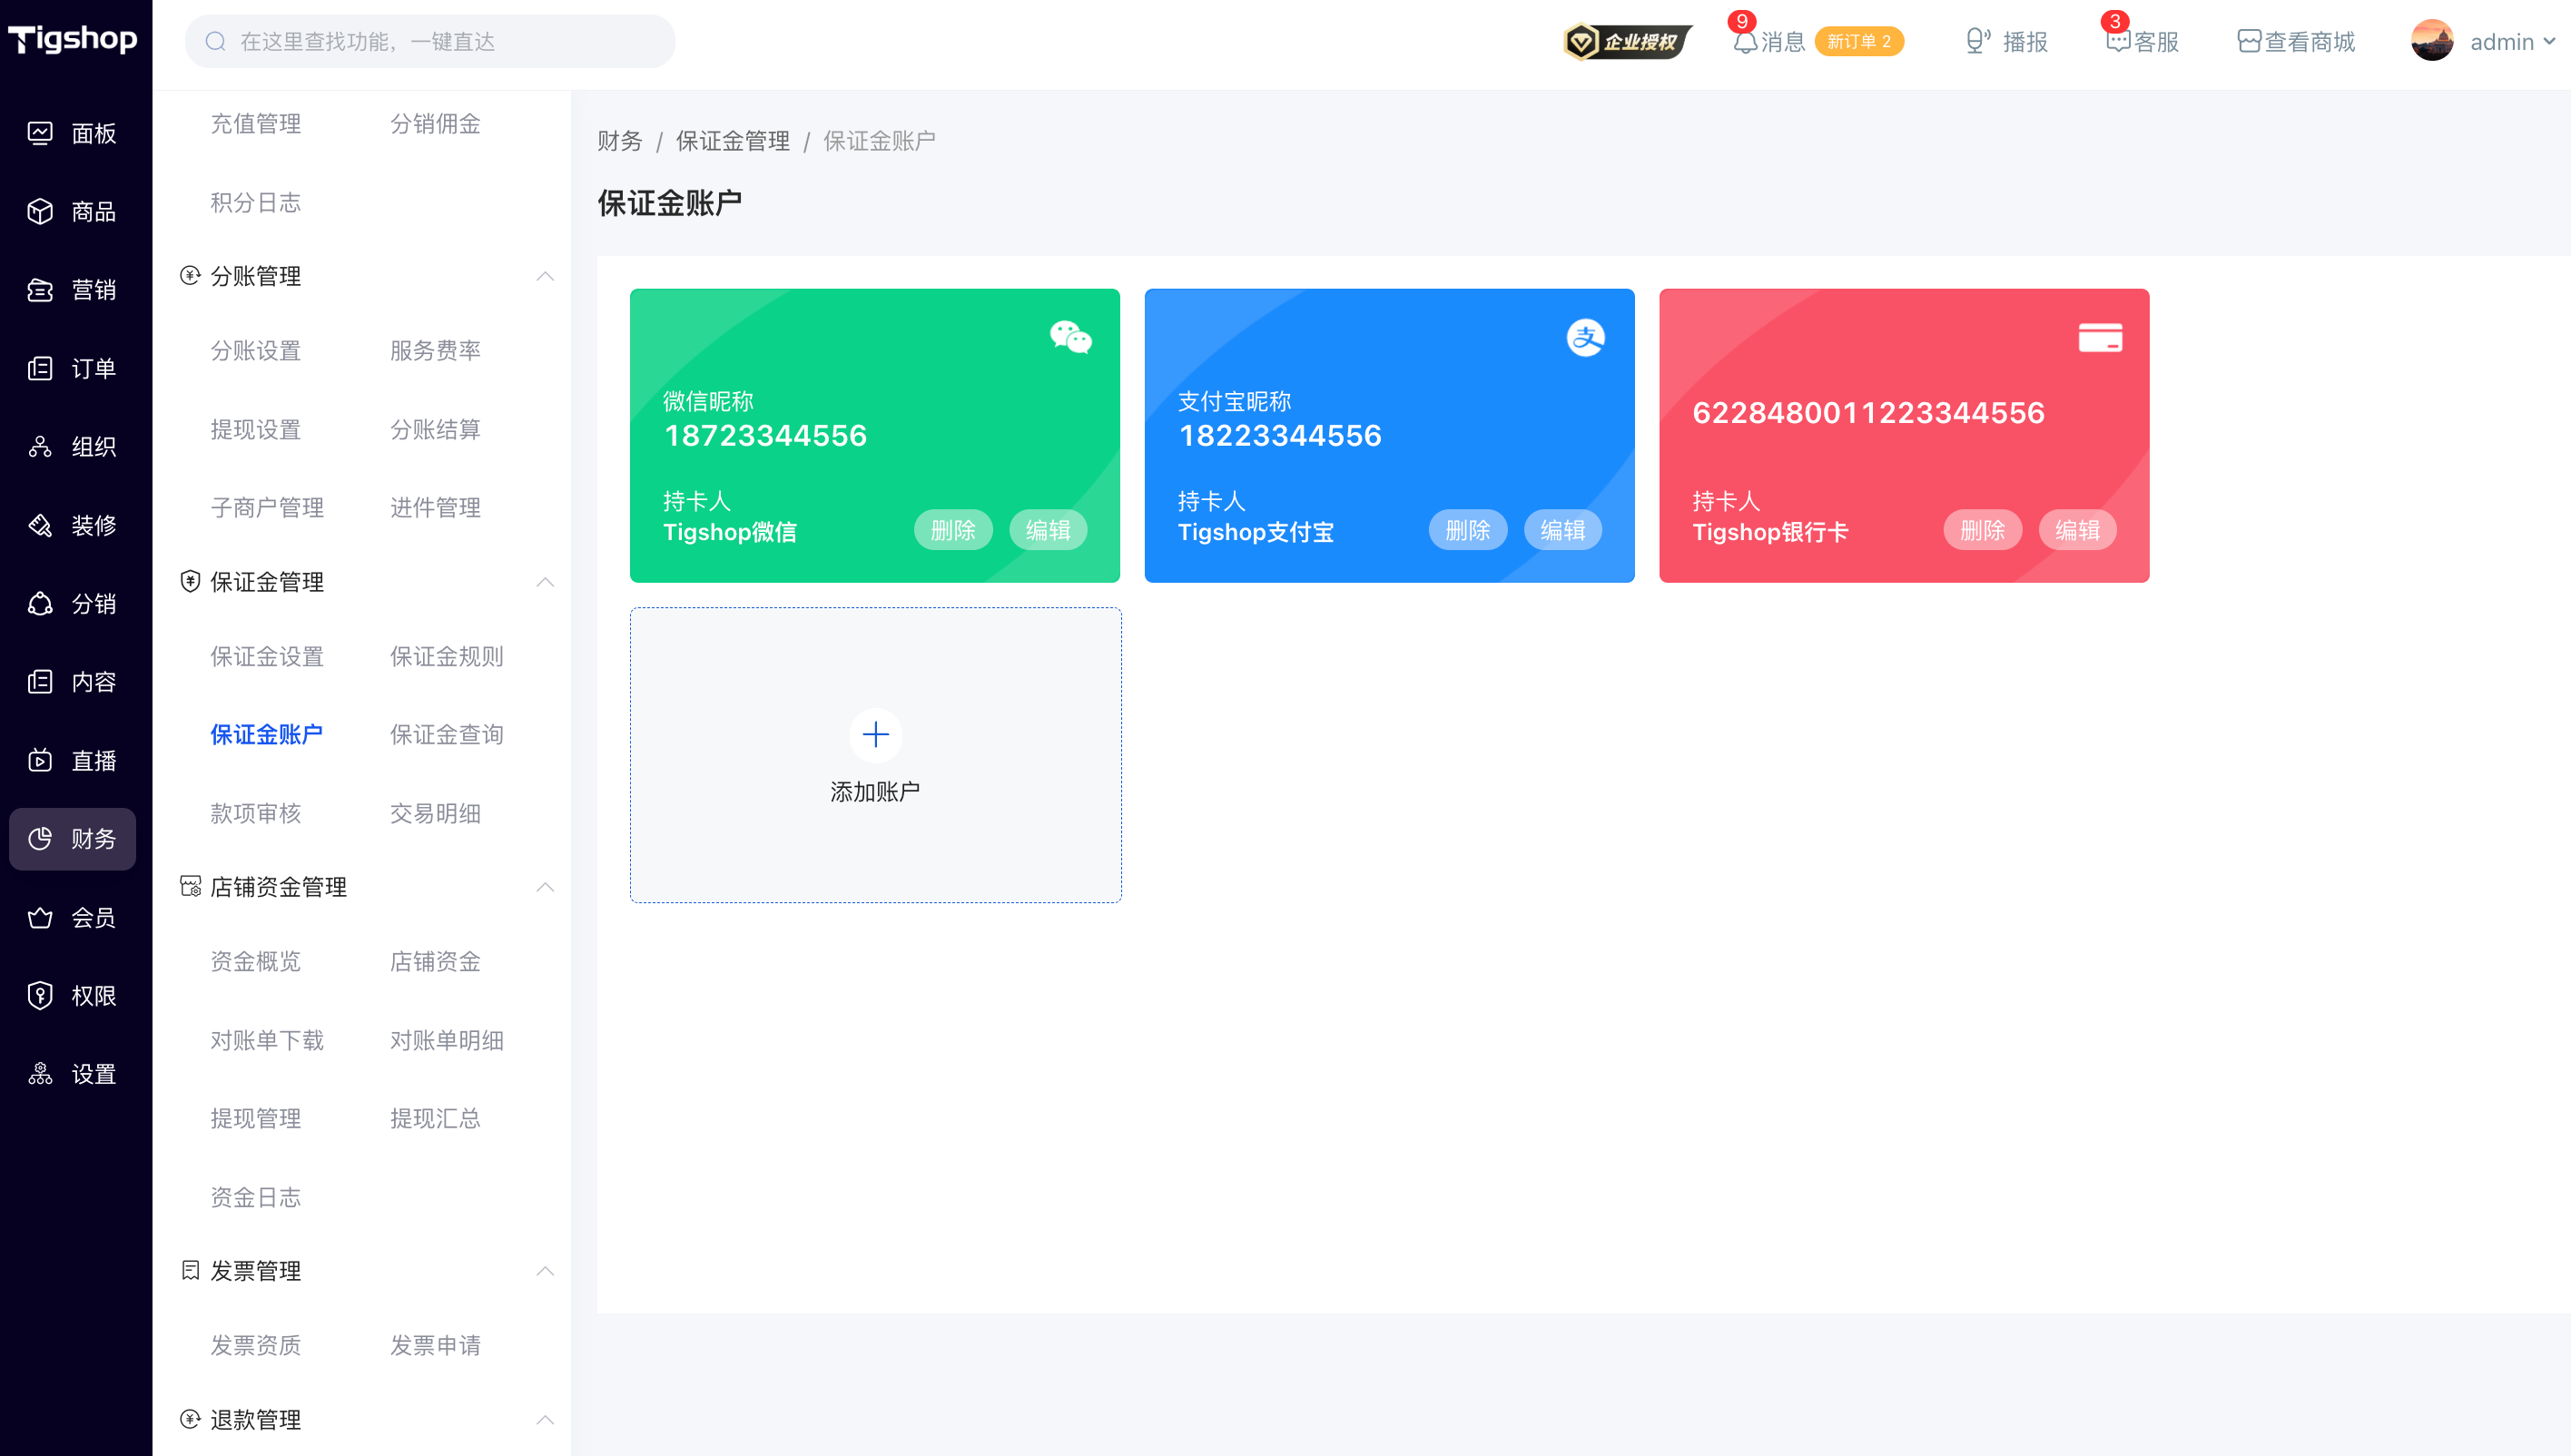
Task: Focus the function search field
Action: pos(430,41)
